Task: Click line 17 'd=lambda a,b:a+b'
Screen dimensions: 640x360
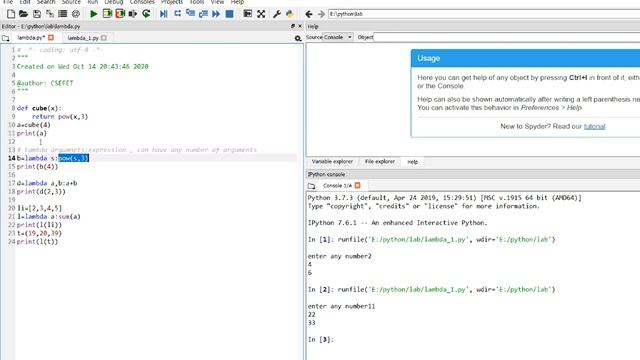Action: click(47, 183)
